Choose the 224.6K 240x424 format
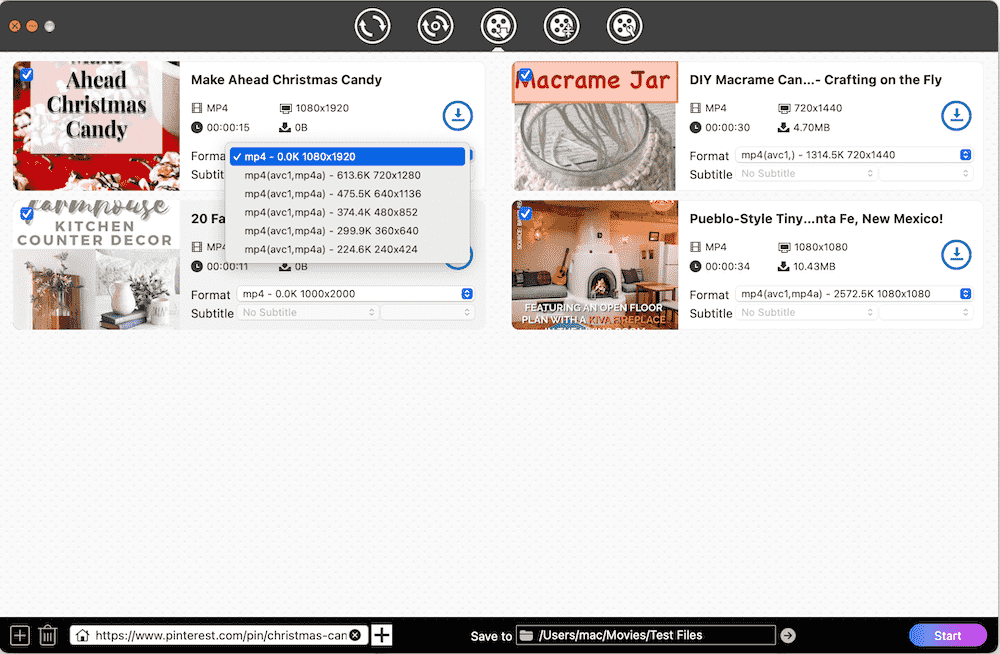Screen dimensions: 1000x654 (x=347, y=249)
